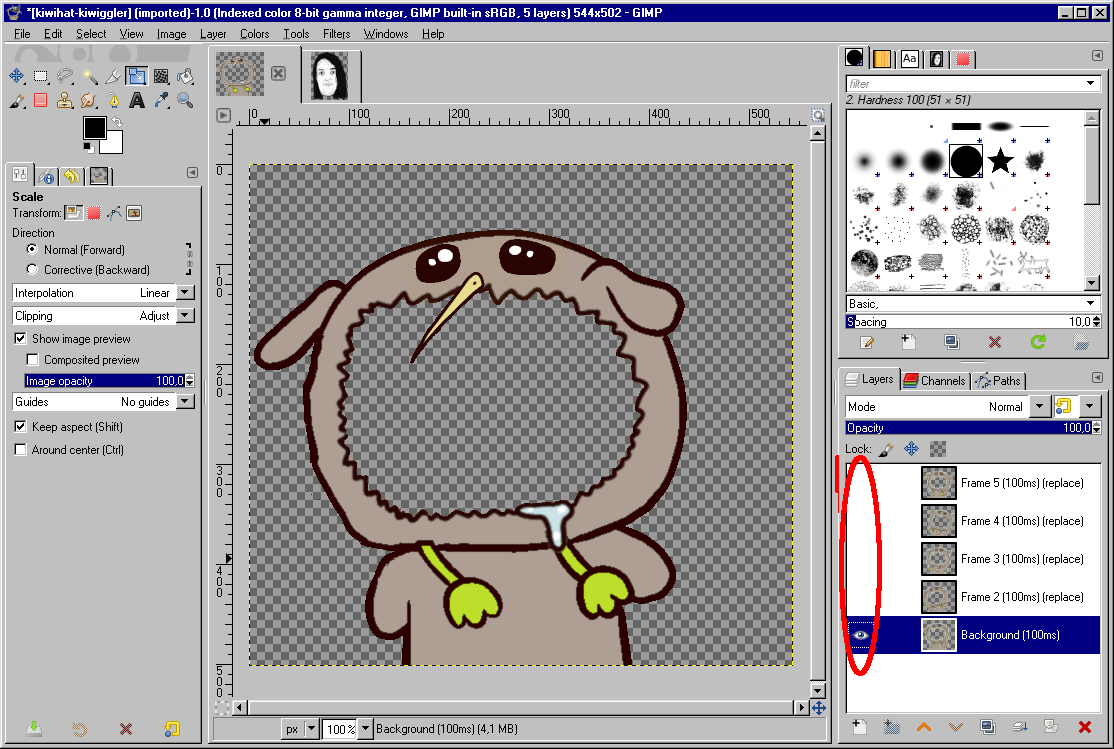Choose Corrective (Backward) direction

(32, 269)
